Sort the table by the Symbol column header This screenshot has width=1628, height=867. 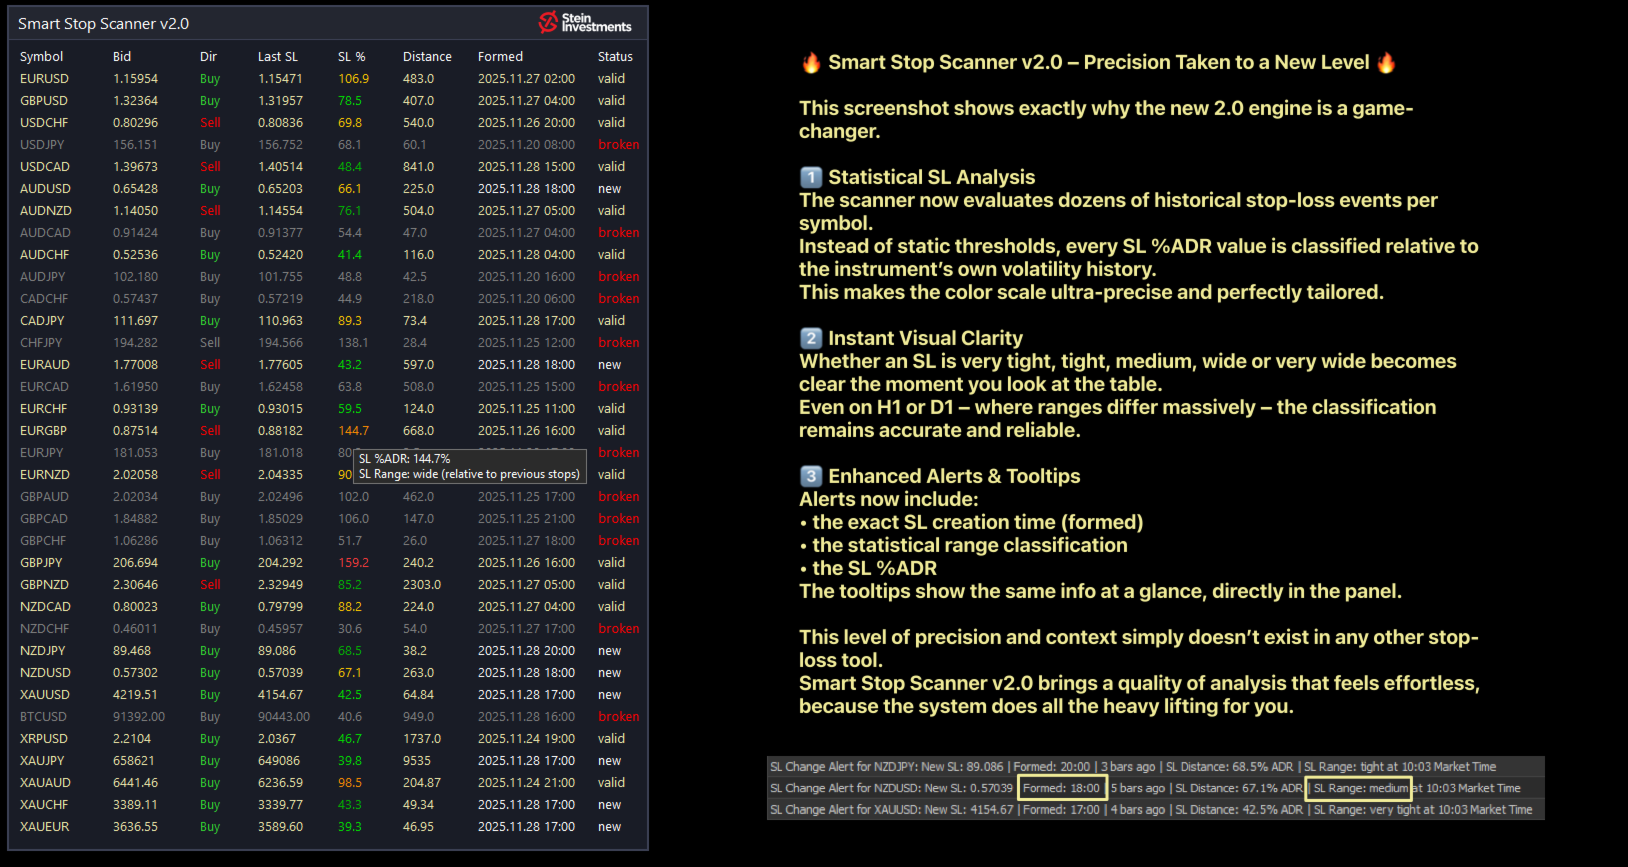click(41, 57)
